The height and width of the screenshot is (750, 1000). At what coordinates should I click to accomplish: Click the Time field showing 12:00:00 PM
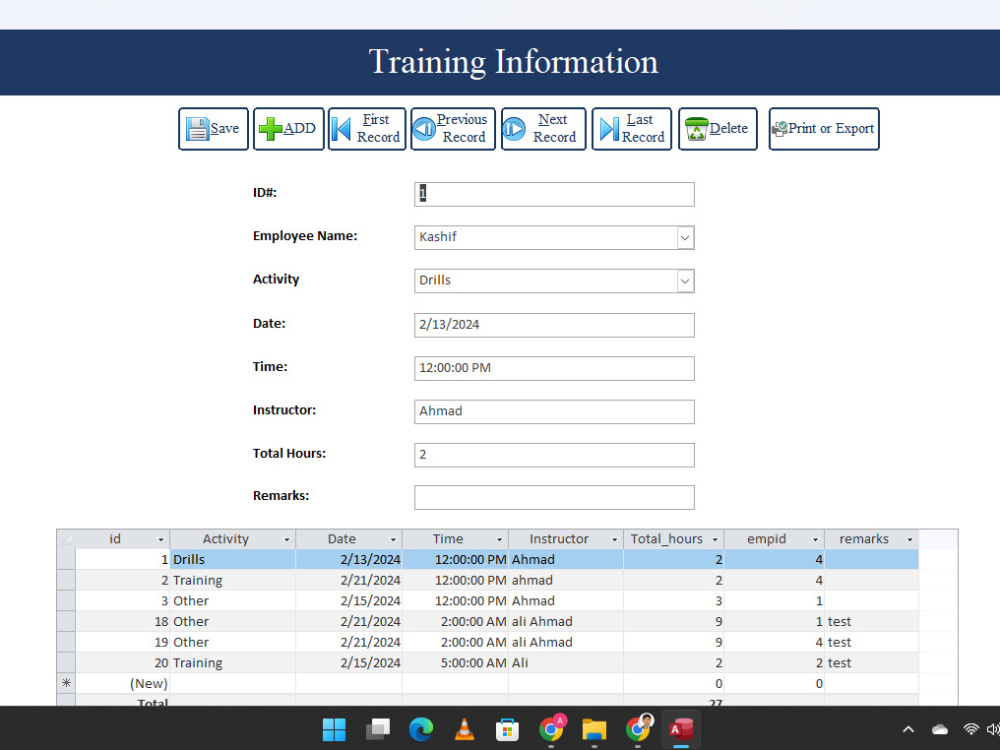pos(554,368)
